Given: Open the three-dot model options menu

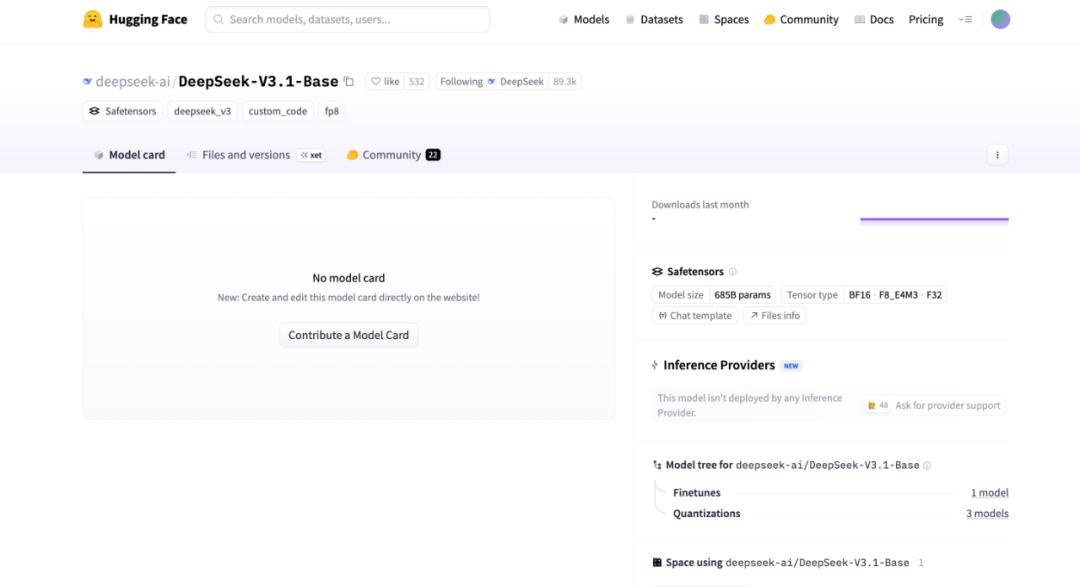Looking at the screenshot, I should click(996, 155).
